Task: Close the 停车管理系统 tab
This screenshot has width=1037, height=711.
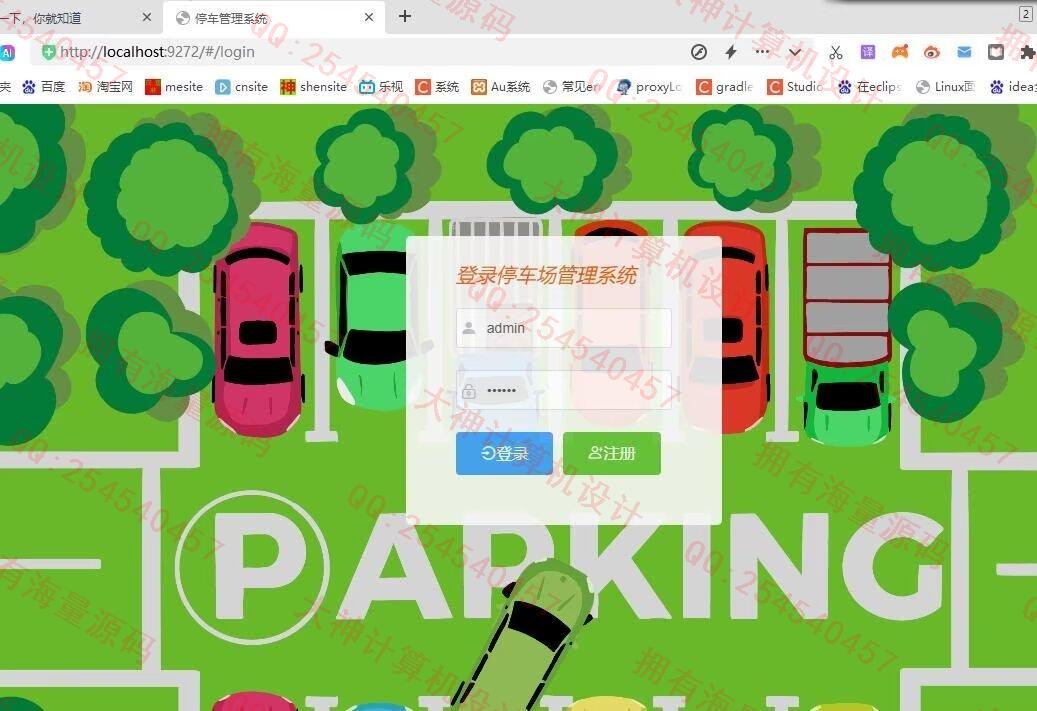Action: [x=369, y=17]
